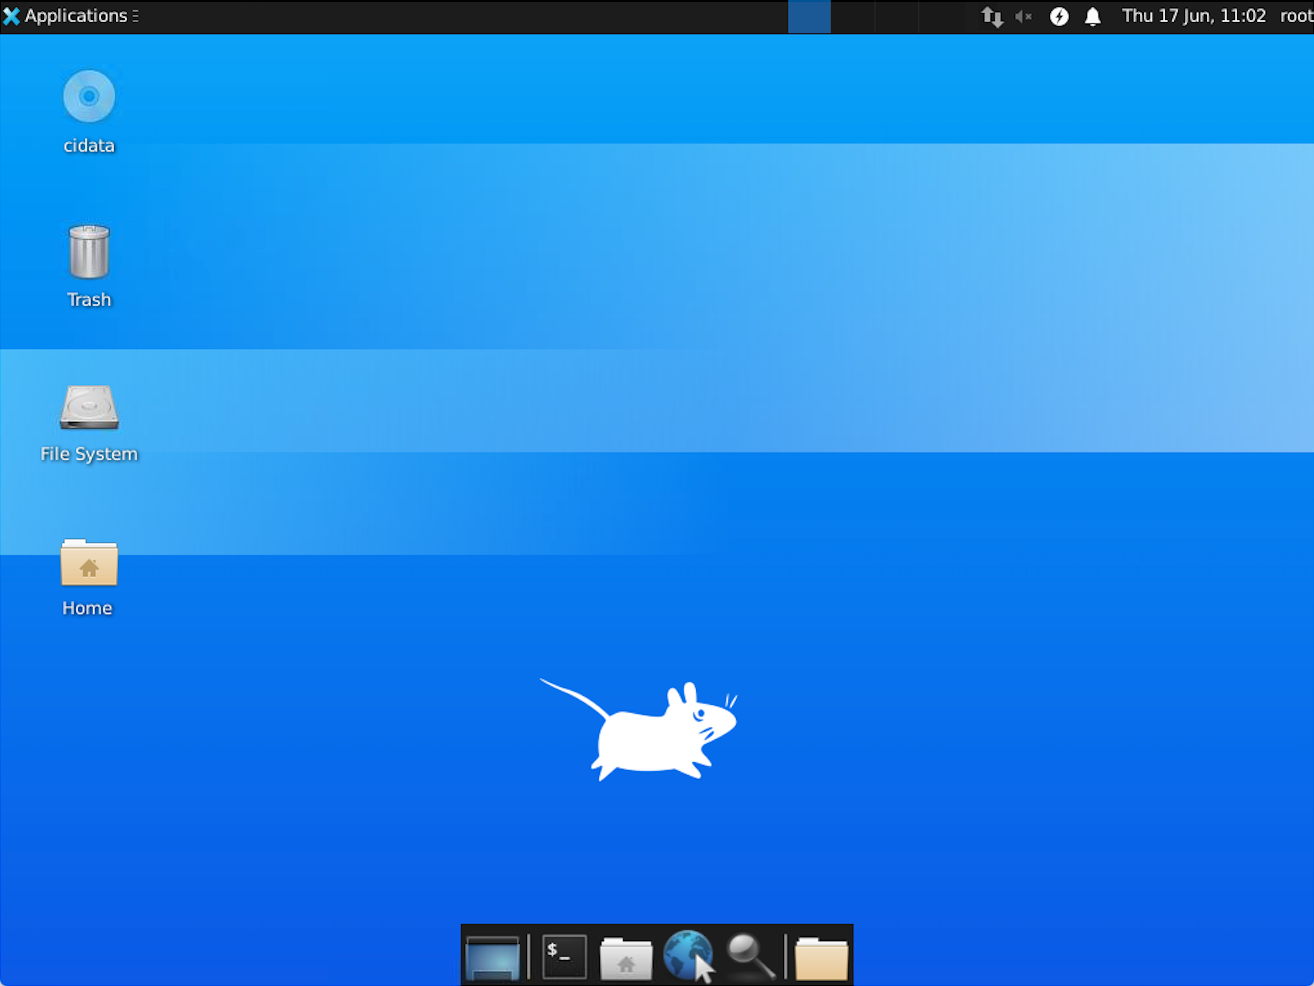Image resolution: width=1314 pixels, height=986 pixels.
Task: Unmute the speaker in the system tray
Action: [x=1023, y=16]
